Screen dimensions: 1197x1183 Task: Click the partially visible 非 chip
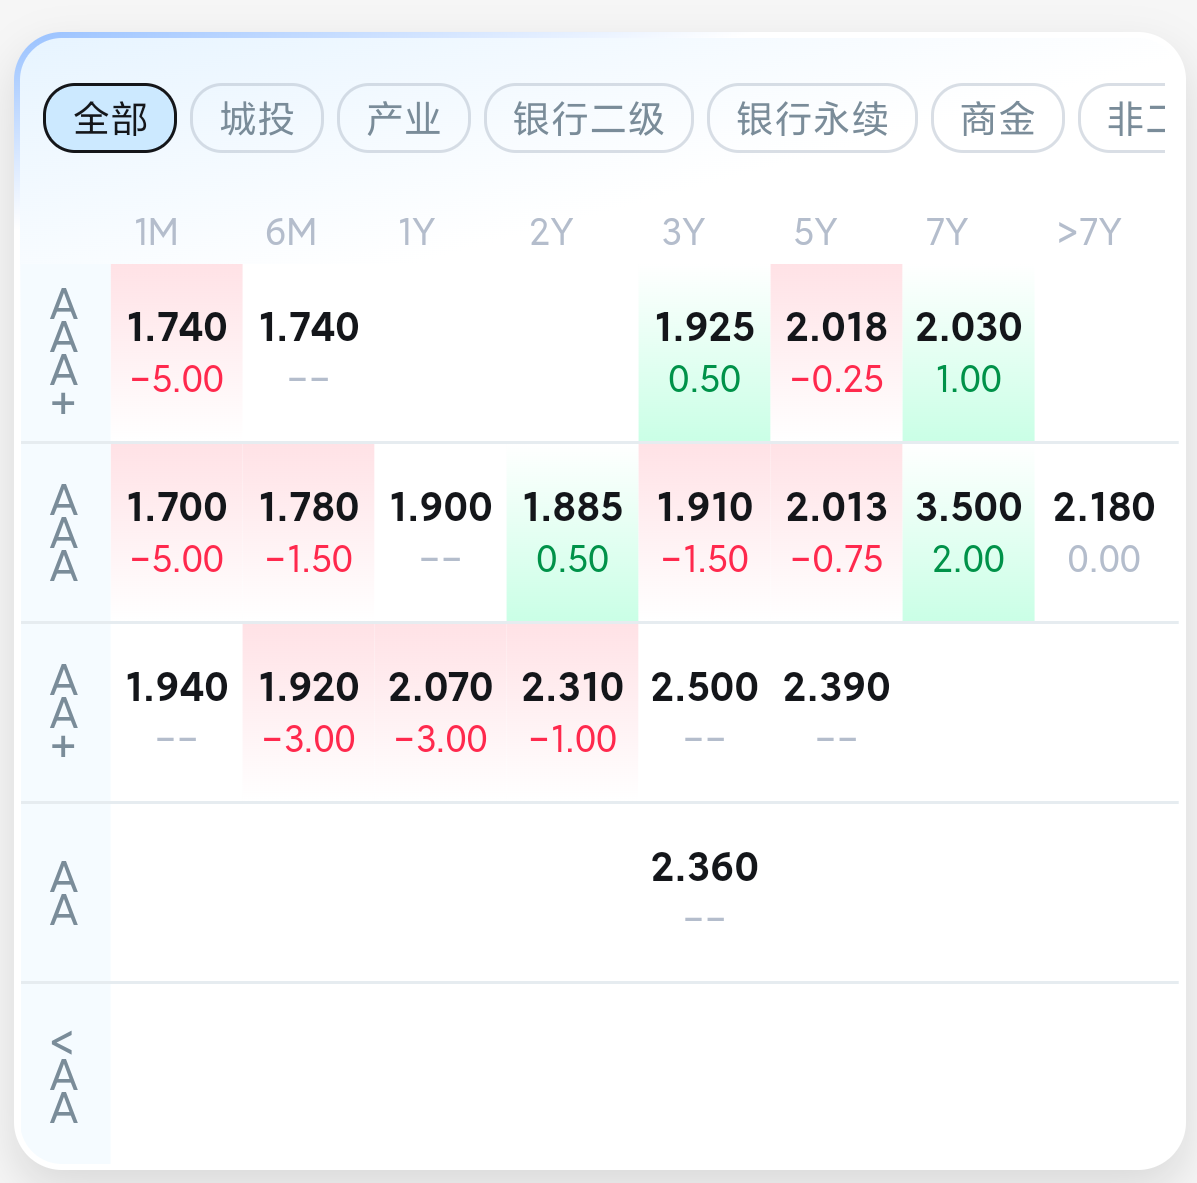pyautogui.click(x=1122, y=118)
